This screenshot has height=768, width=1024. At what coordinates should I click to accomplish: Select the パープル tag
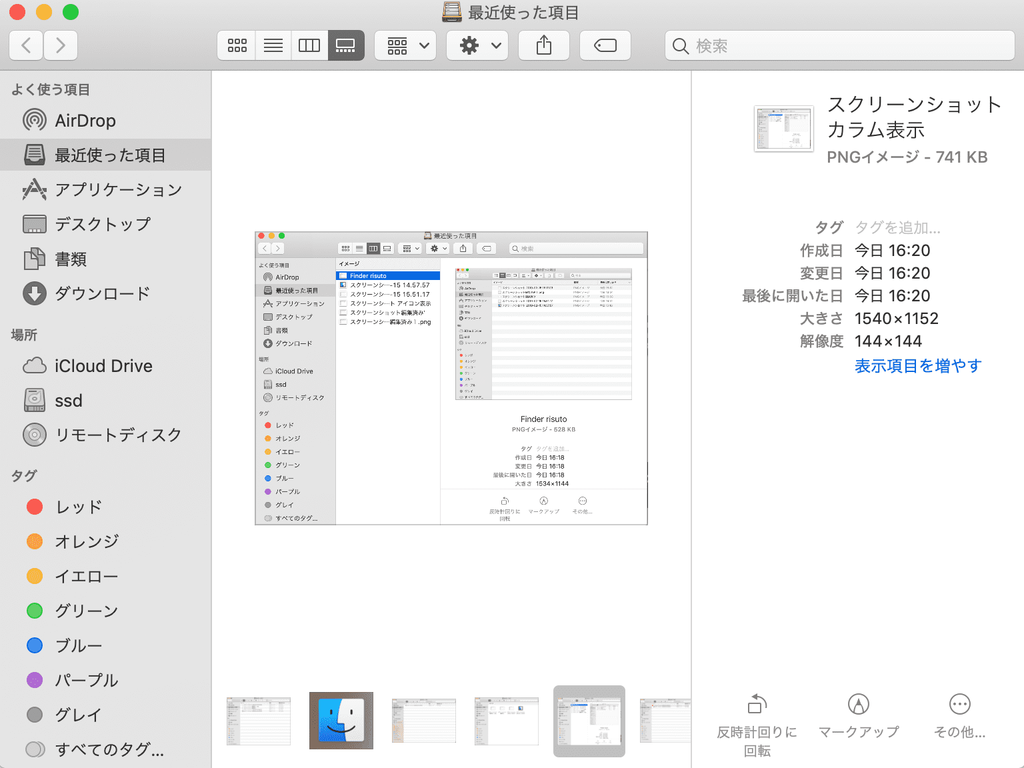(x=106, y=680)
